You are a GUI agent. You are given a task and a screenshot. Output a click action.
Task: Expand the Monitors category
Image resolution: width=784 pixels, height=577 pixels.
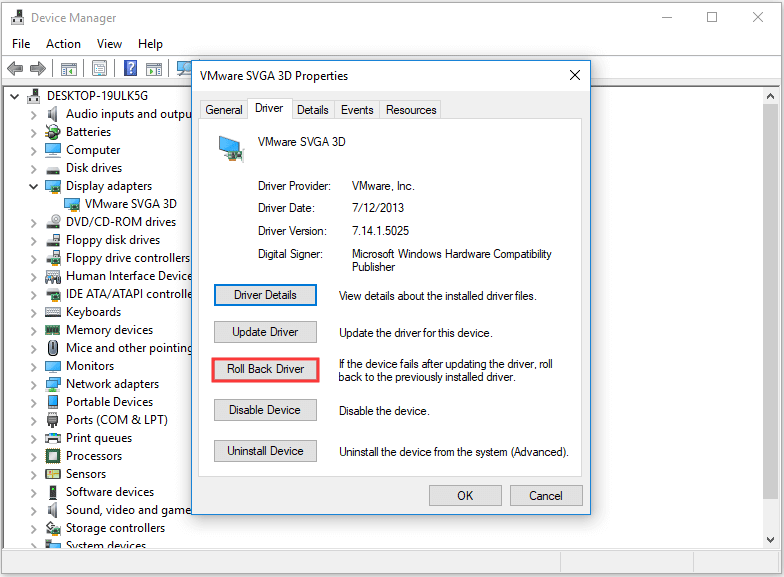coord(33,366)
